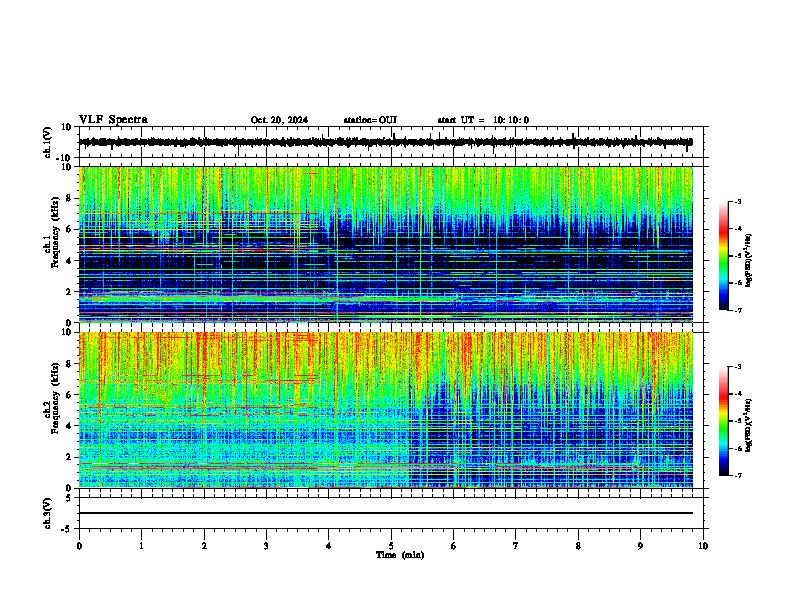Click the time axis end tick label '10'
Screen dimensions: 792x612
pos(703,546)
